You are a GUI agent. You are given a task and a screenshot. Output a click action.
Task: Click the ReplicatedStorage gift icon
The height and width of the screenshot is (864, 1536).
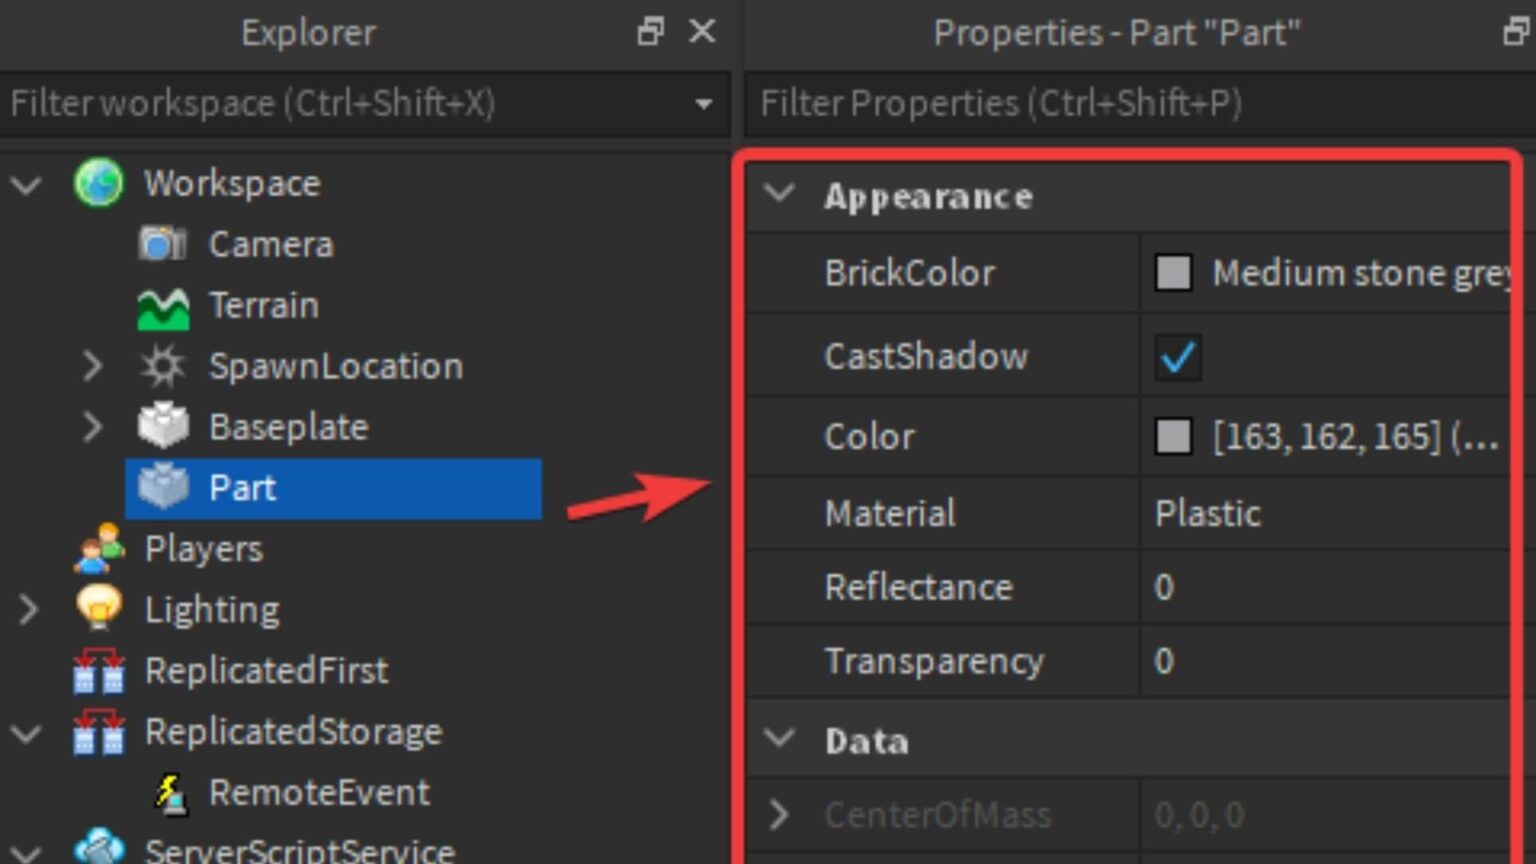98,731
